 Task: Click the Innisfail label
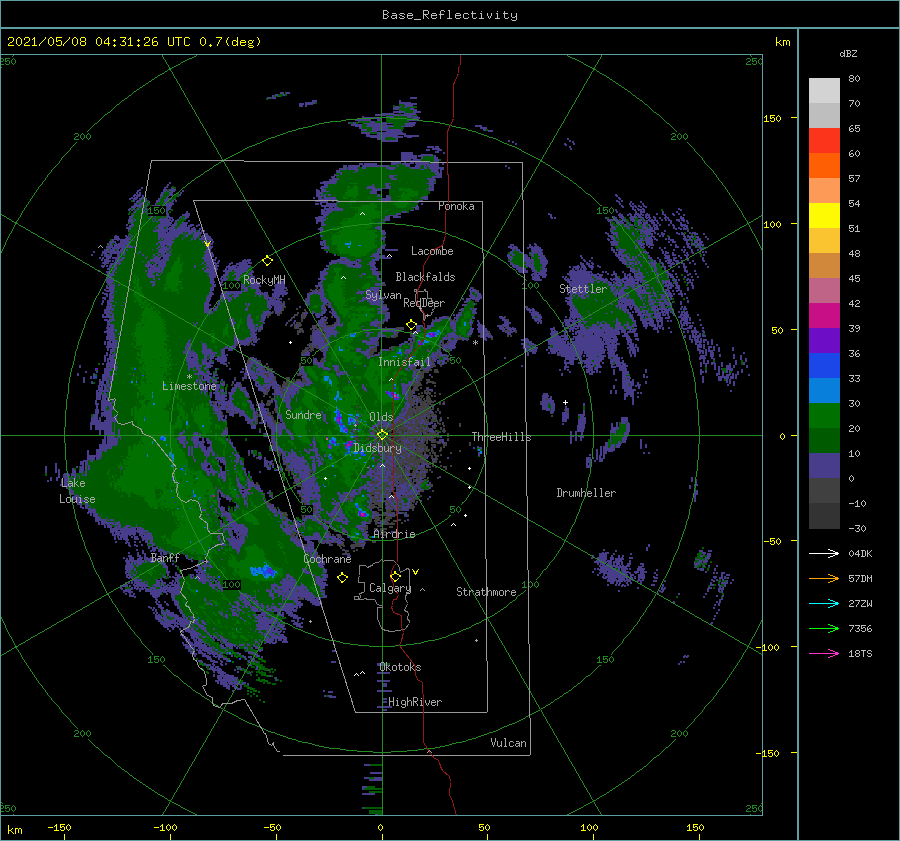[x=404, y=362]
